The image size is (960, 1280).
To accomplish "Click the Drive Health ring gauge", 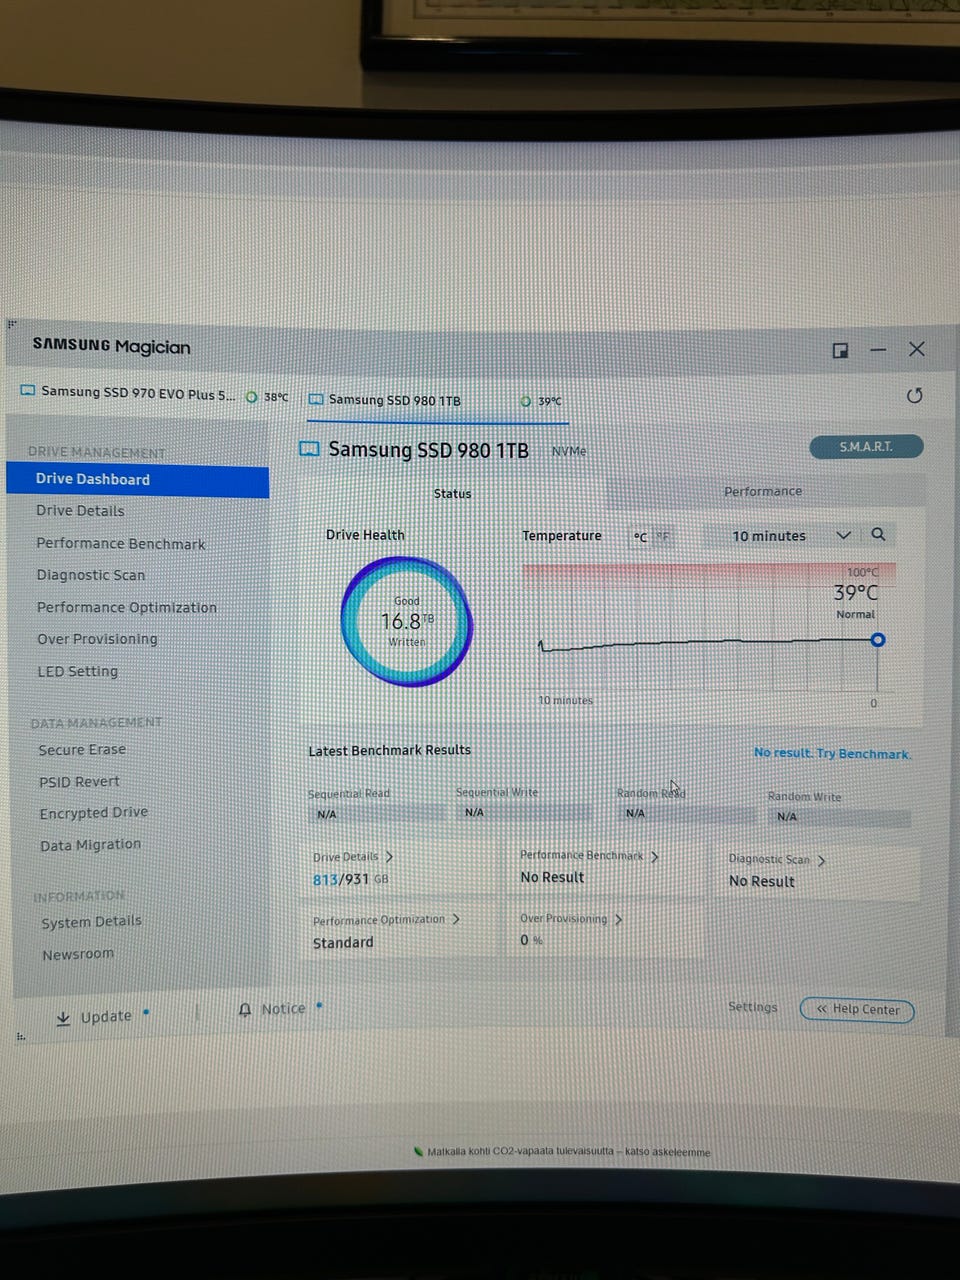I will [x=406, y=621].
